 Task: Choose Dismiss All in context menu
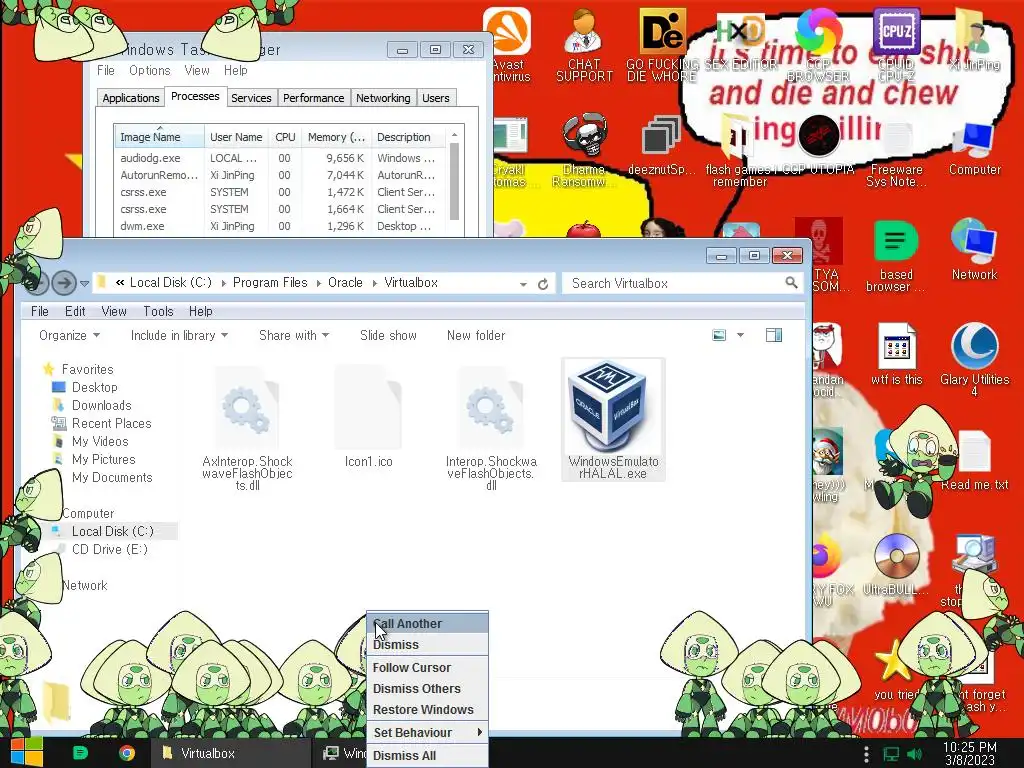pyautogui.click(x=428, y=756)
